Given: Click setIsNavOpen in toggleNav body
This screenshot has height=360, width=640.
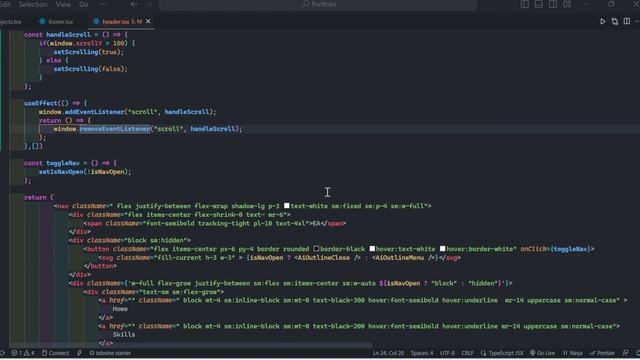Looking at the screenshot, I should [61, 172].
